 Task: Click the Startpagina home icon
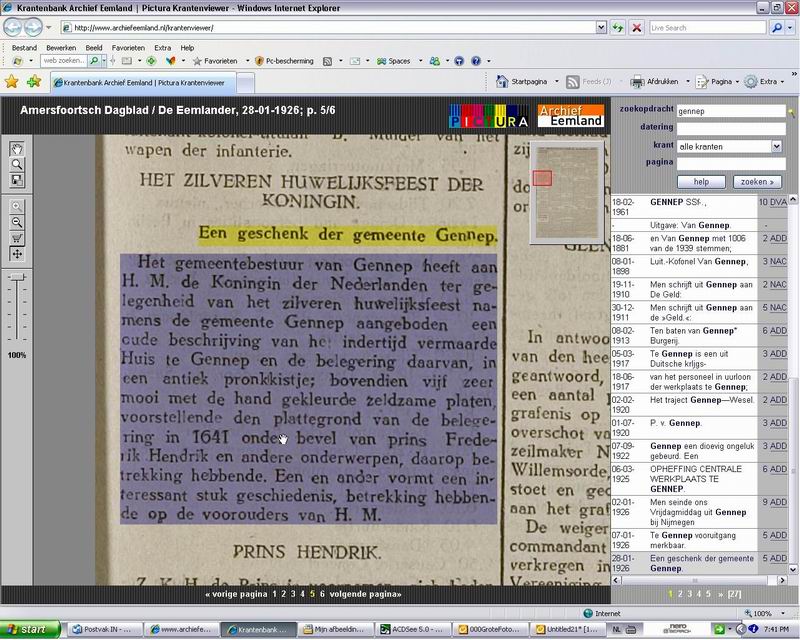click(x=502, y=81)
